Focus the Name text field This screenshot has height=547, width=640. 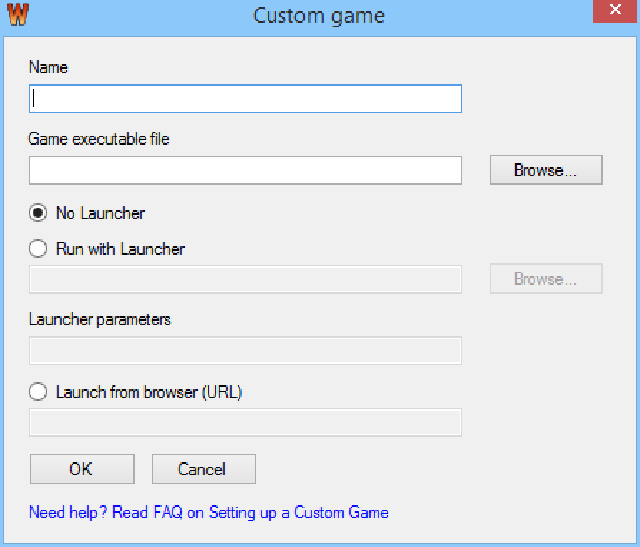[245, 99]
